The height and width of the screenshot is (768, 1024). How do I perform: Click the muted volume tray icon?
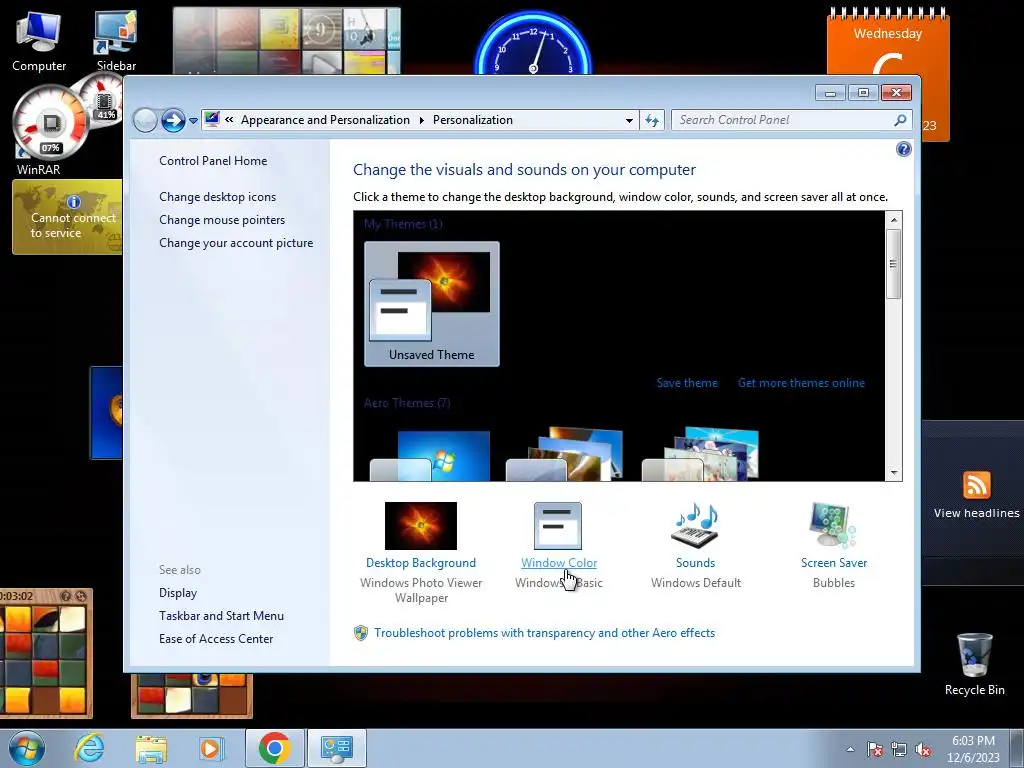(923, 749)
